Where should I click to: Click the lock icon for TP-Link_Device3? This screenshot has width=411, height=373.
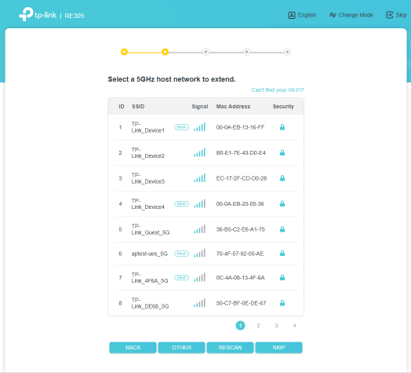click(282, 178)
